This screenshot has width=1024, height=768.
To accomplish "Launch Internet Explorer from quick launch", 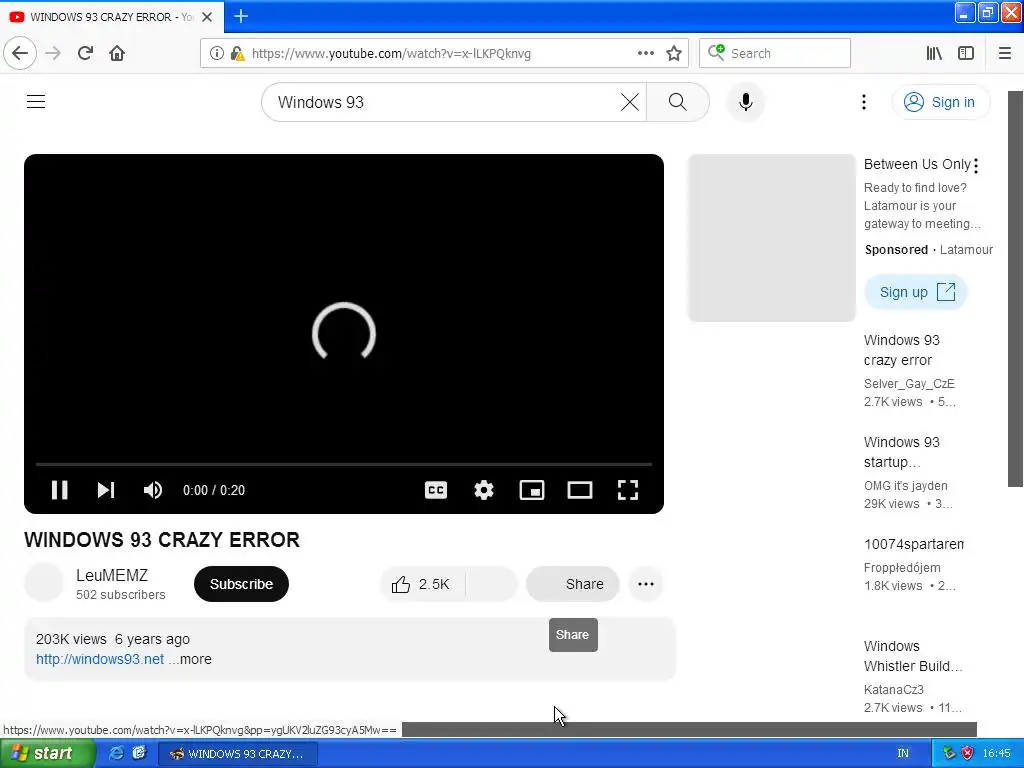I will point(116,753).
